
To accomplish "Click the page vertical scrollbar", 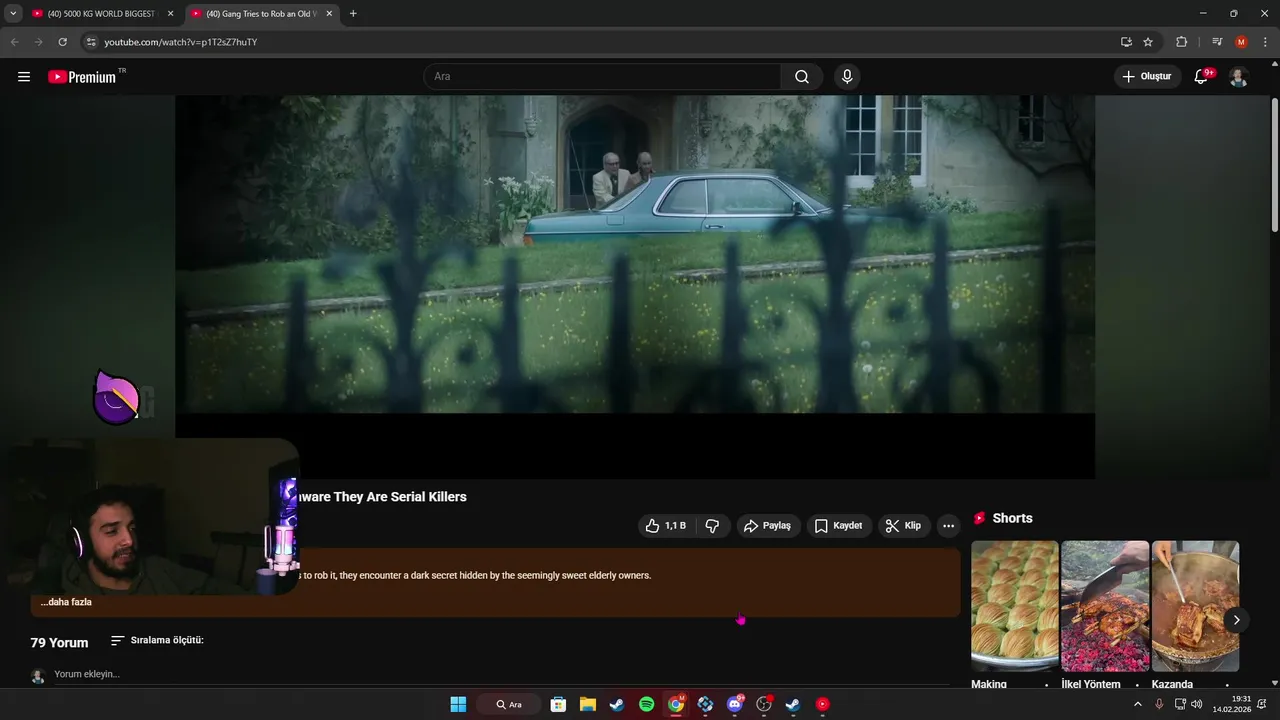I will pos(1274,165).
